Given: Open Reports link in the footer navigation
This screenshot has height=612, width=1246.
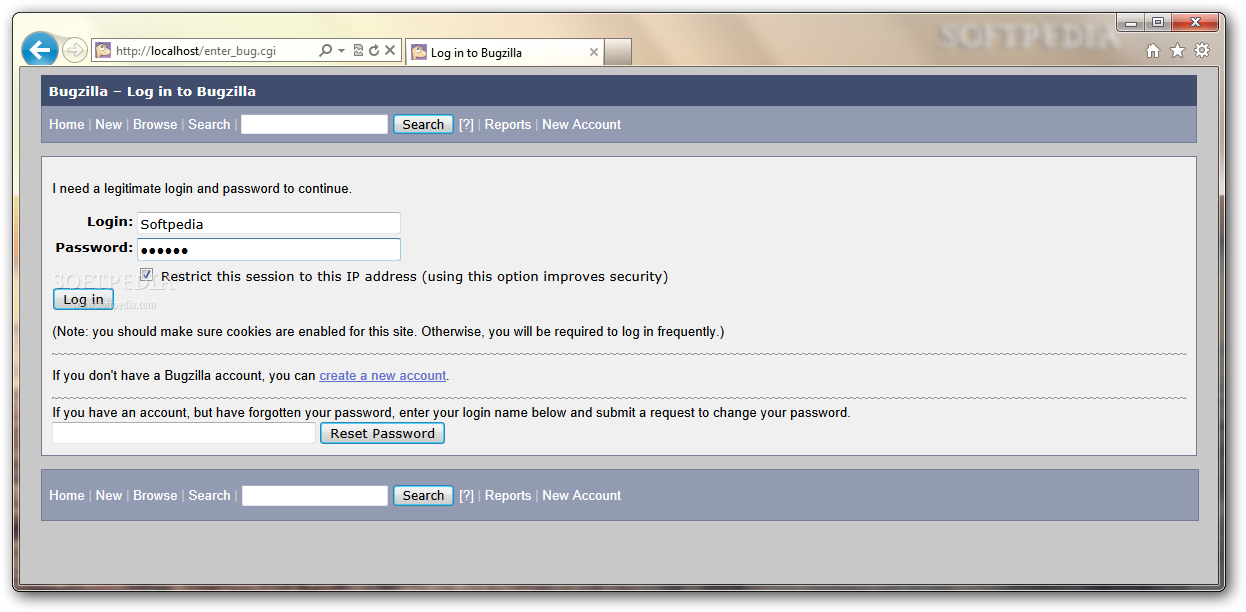Looking at the screenshot, I should coord(508,495).
